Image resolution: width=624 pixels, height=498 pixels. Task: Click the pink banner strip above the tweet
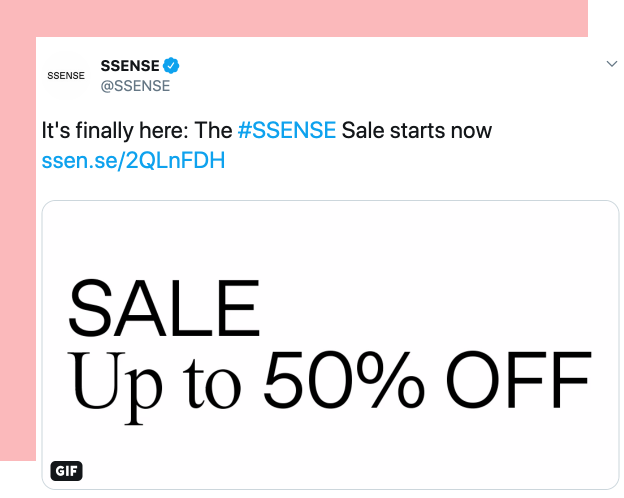(x=294, y=18)
